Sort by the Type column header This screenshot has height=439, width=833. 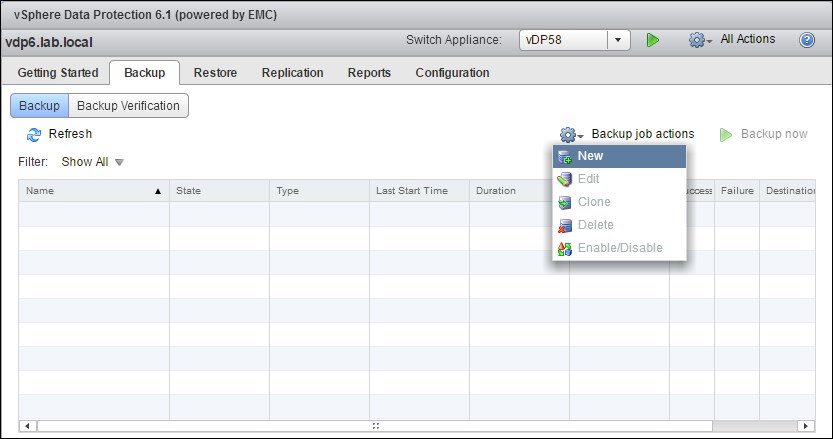click(x=319, y=191)
